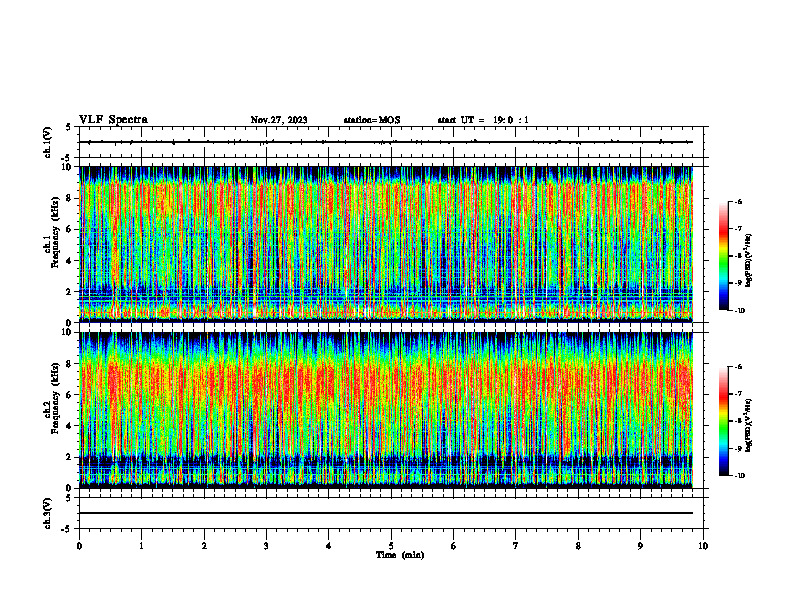
Task: Click time axis tick label "9"
Action: (x=640, y=546)
